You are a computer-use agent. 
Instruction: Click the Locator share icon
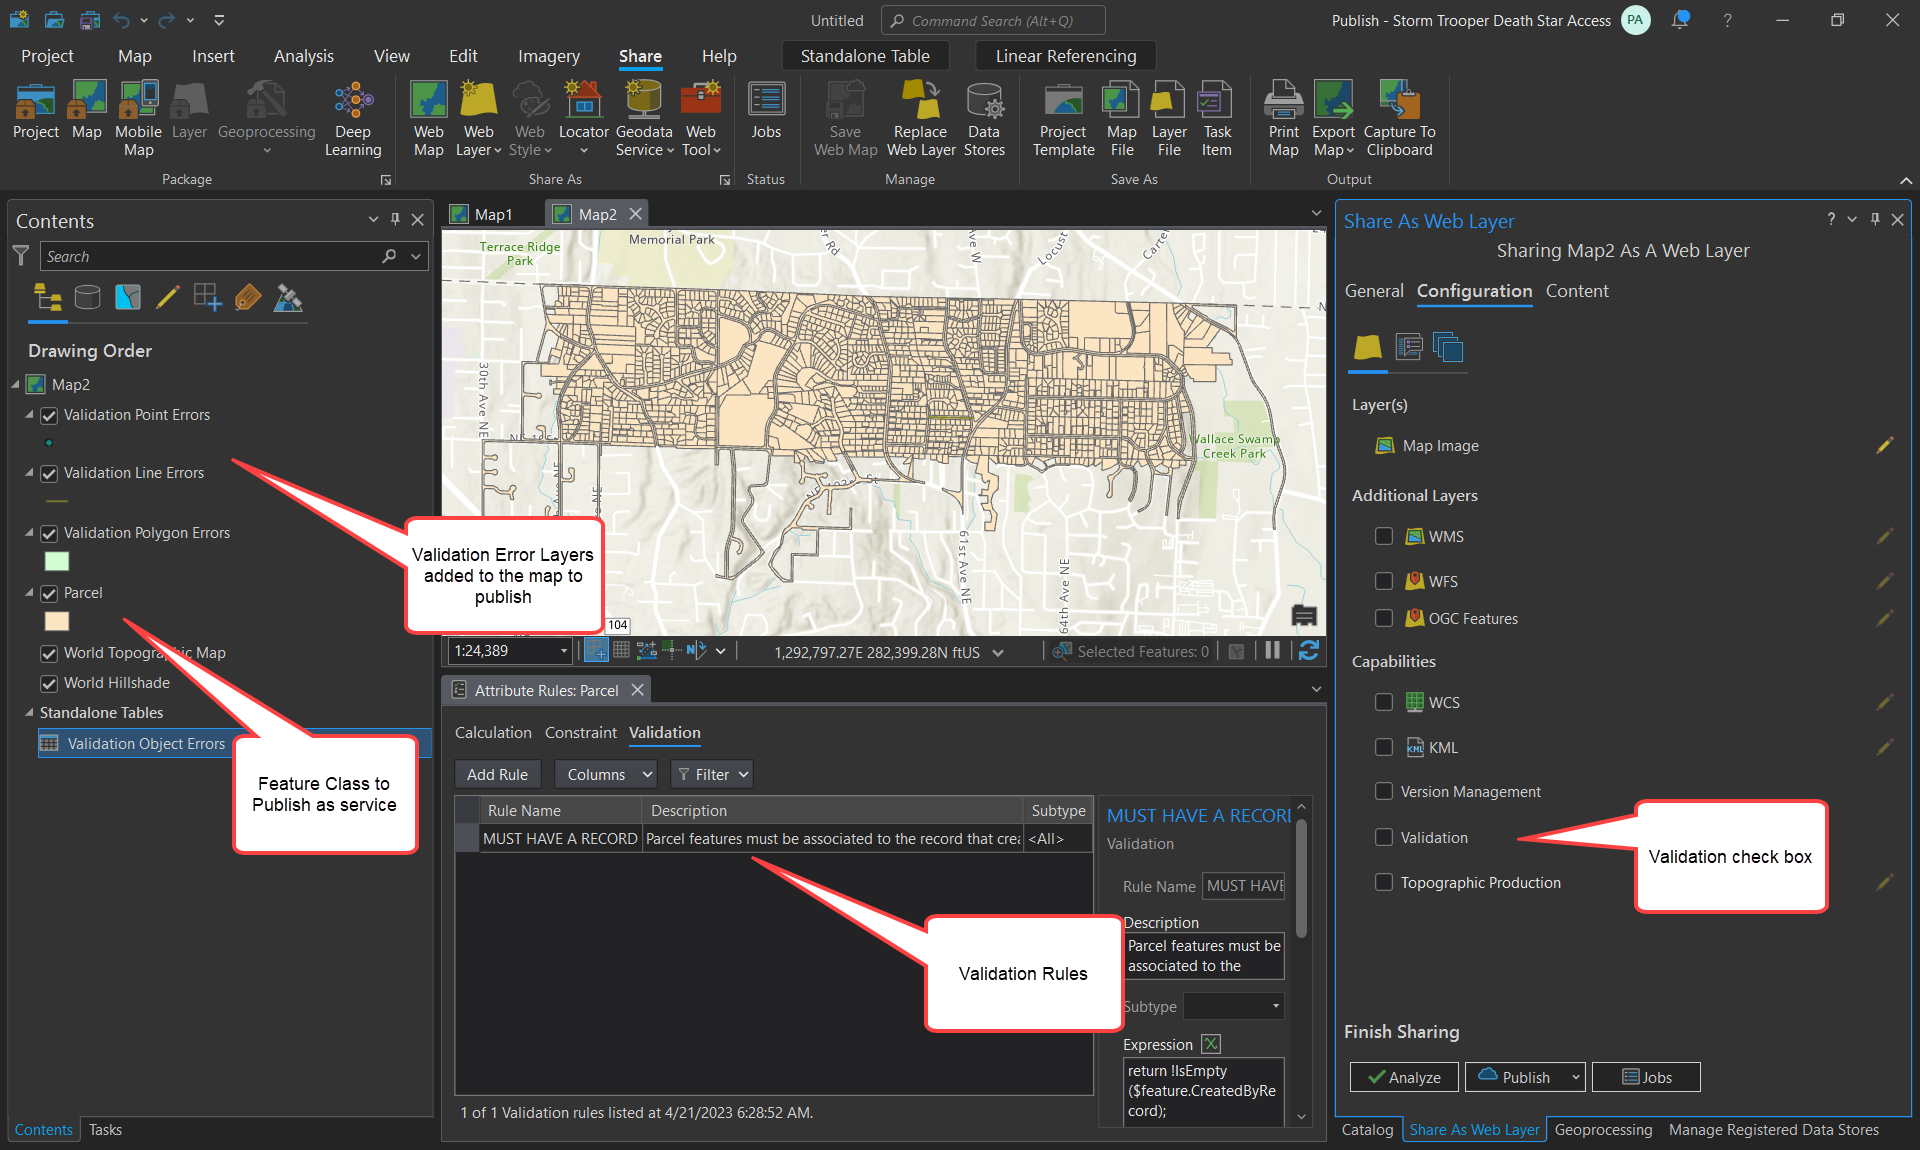[583, 101]
